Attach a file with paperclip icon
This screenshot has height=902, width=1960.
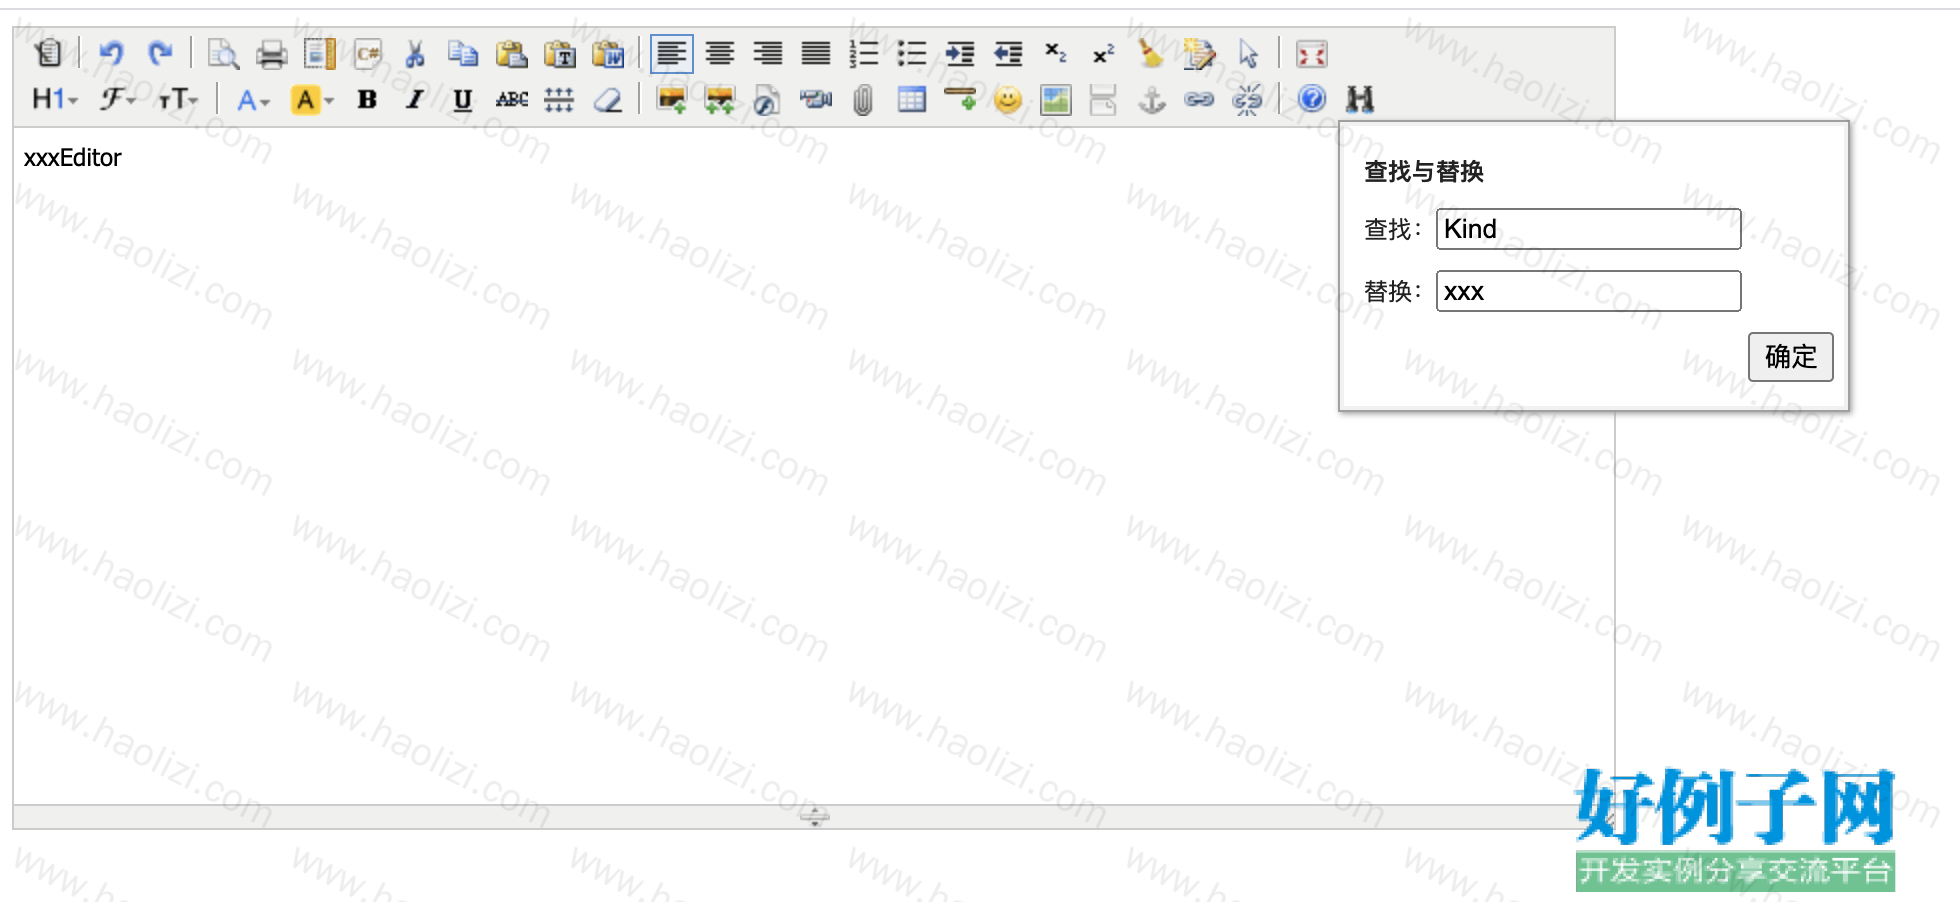(x=863, y=99)
